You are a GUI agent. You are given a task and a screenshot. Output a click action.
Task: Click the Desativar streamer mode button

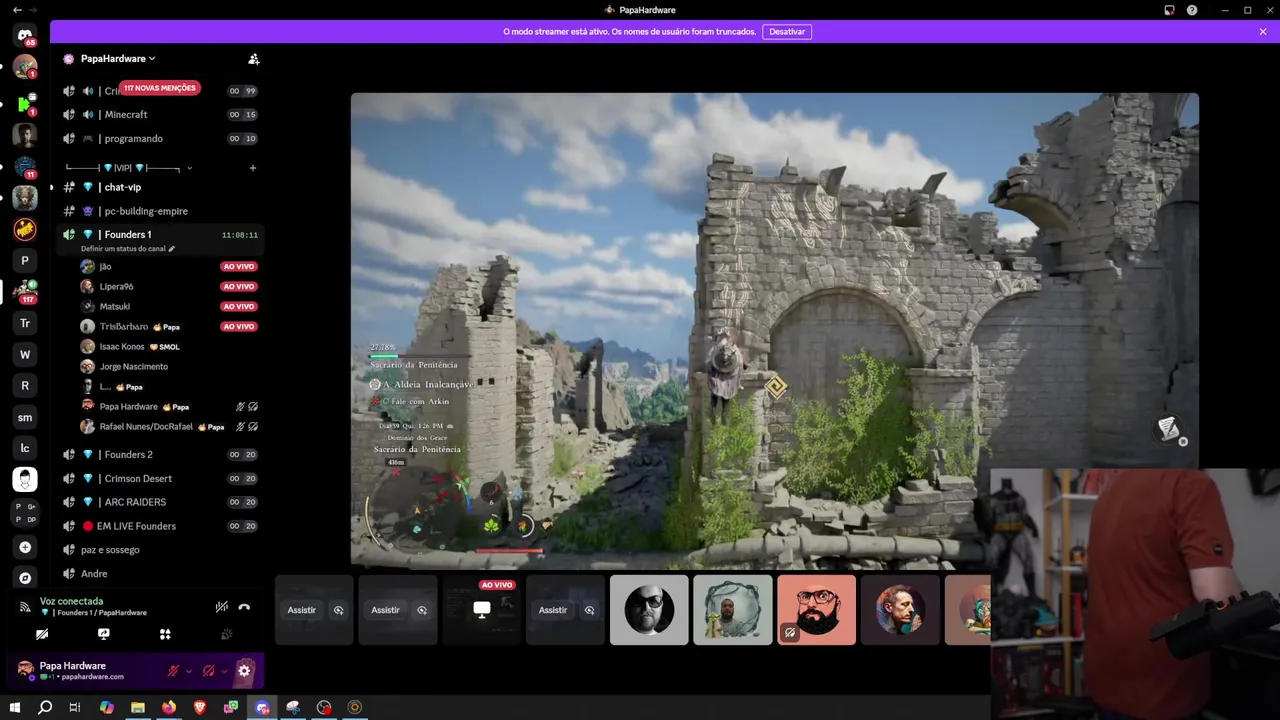pos(787,32)
